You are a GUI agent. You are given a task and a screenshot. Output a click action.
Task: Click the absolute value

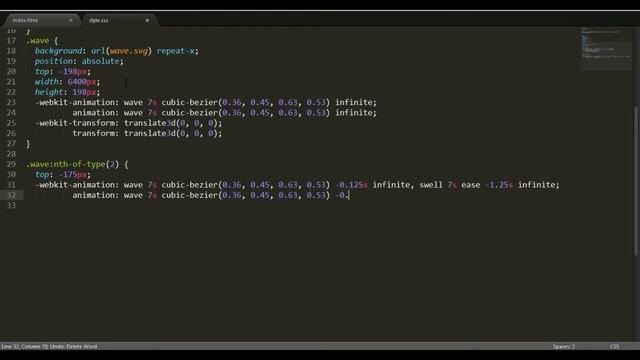[x=100, y=61]
